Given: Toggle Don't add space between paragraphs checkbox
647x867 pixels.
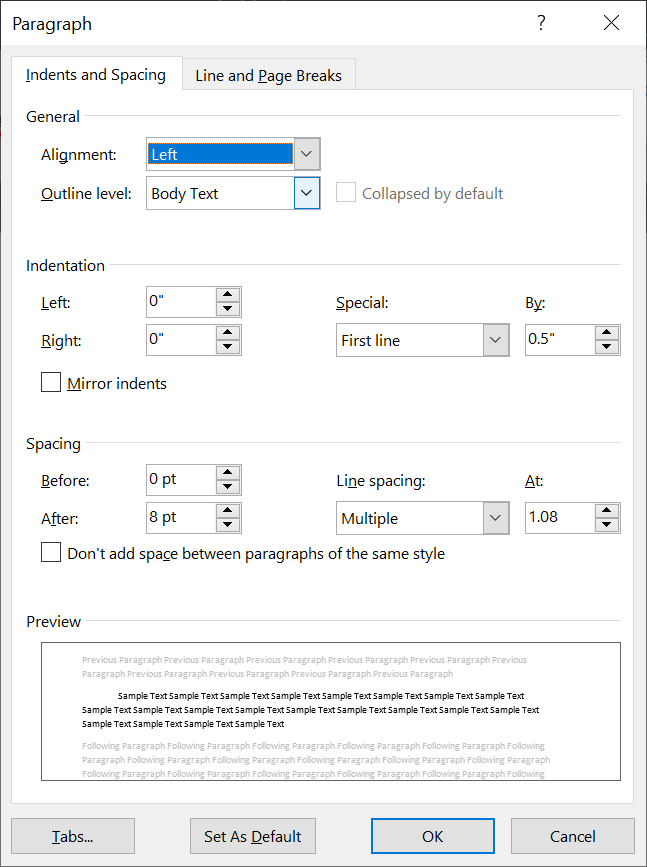Looking at the screenshot, I should click(51, 553).
